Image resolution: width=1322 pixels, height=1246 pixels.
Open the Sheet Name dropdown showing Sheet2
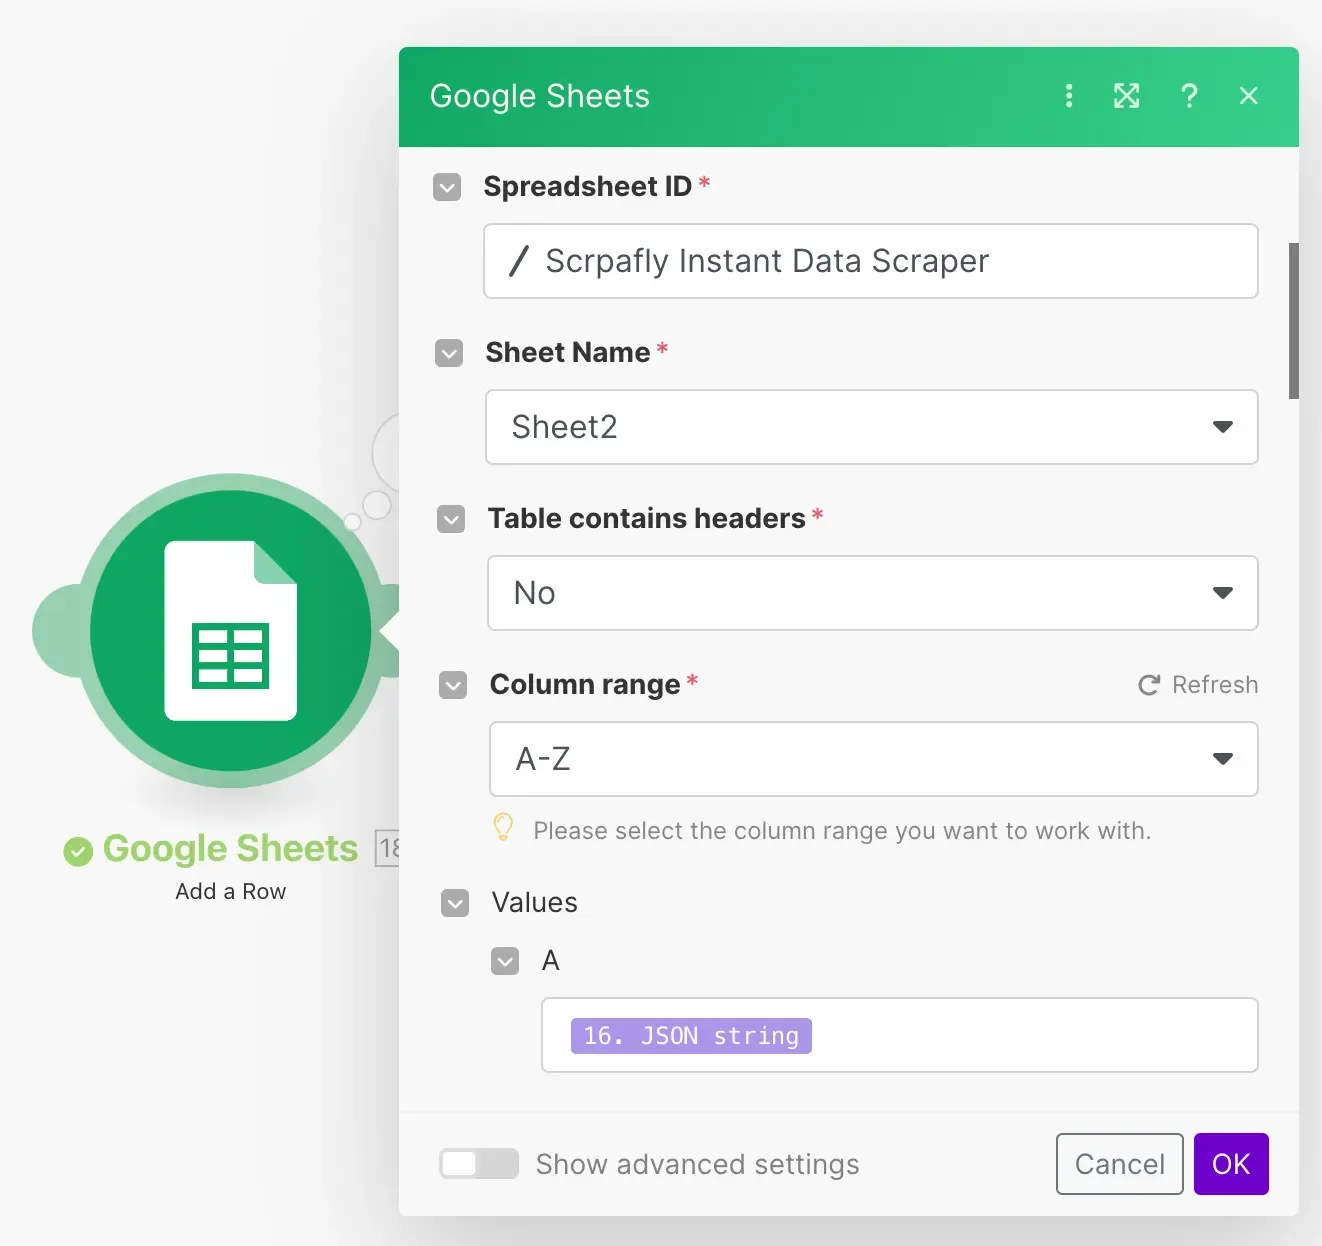coord(1222,427)
